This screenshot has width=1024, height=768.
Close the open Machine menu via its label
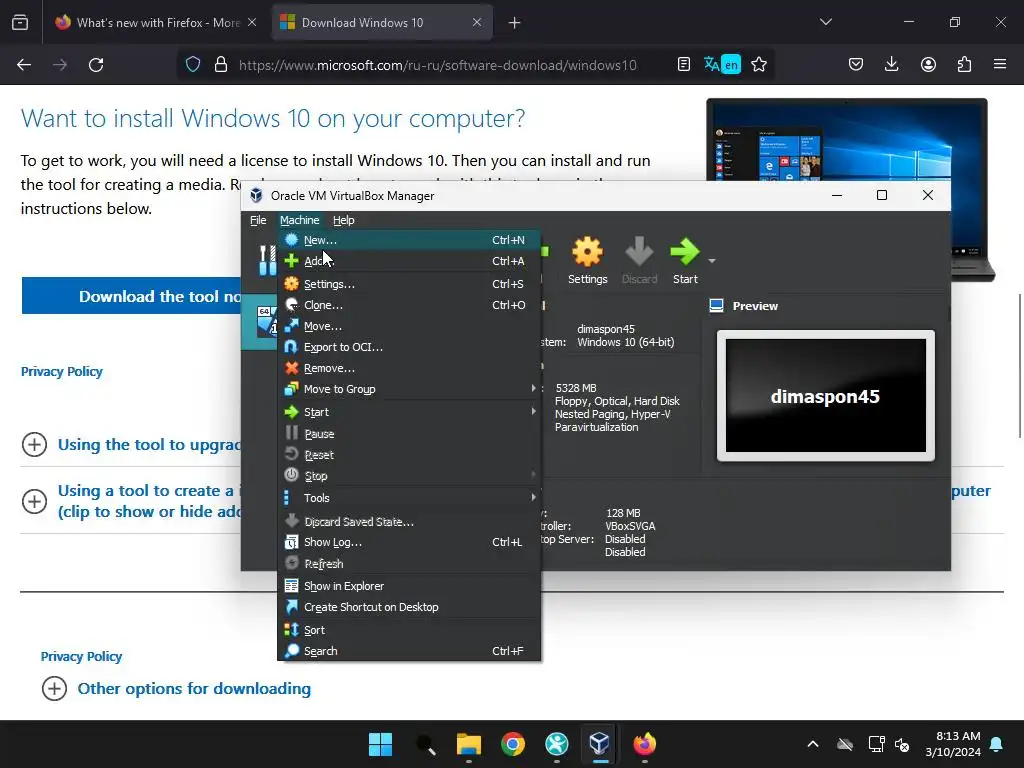(x=300, y=220)
